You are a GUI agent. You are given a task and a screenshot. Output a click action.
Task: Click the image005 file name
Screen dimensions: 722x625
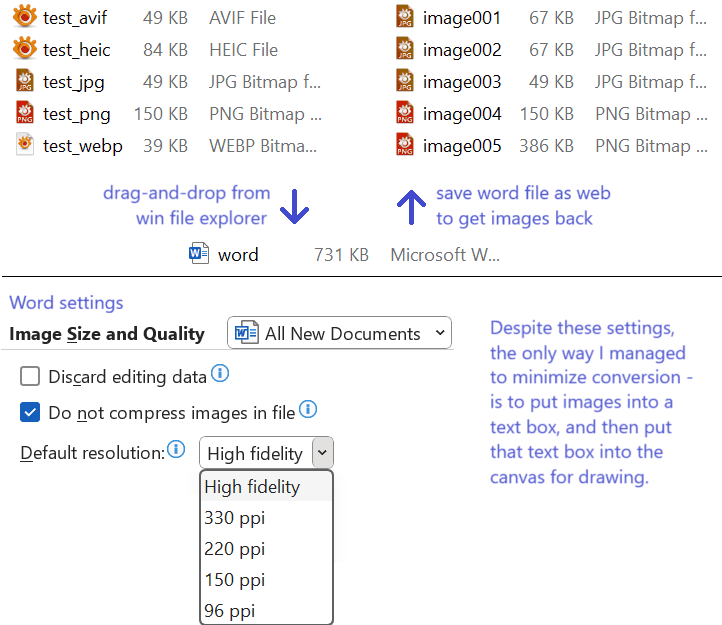461,146
